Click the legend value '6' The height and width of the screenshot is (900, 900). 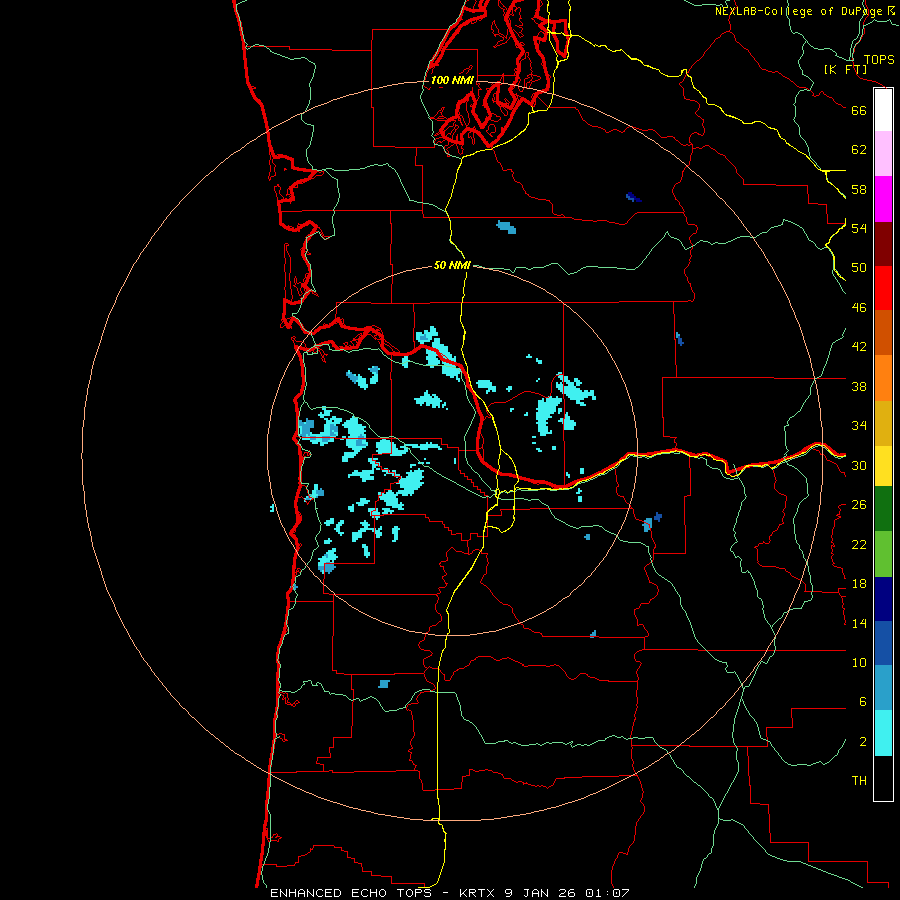863,702
